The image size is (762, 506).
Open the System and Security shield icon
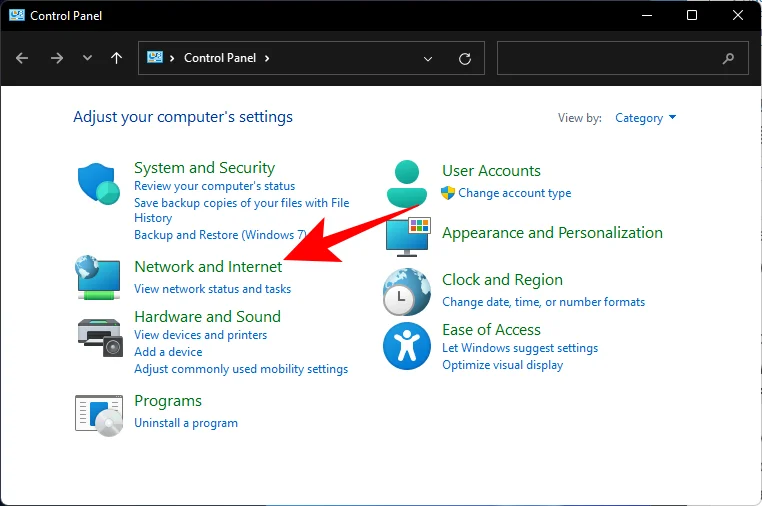[99, 184]
